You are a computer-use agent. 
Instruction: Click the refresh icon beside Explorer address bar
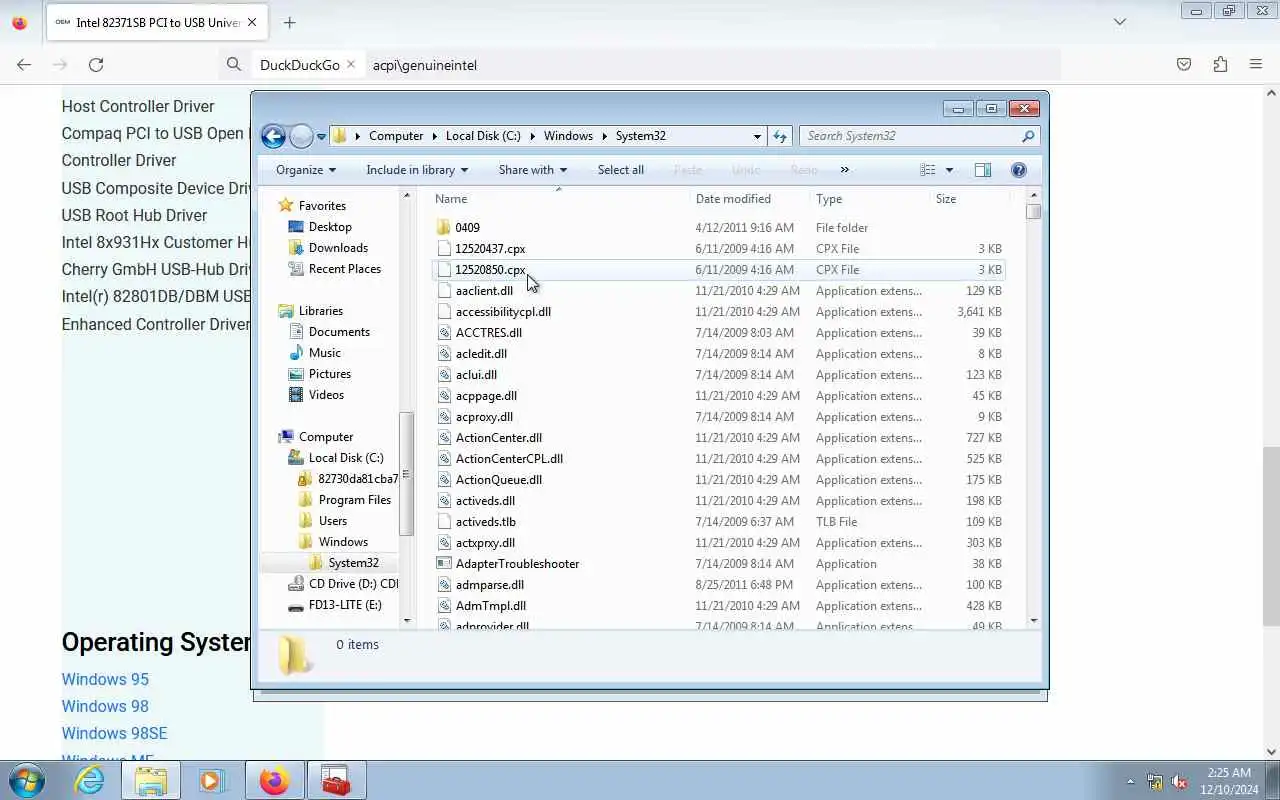[780, 136]
